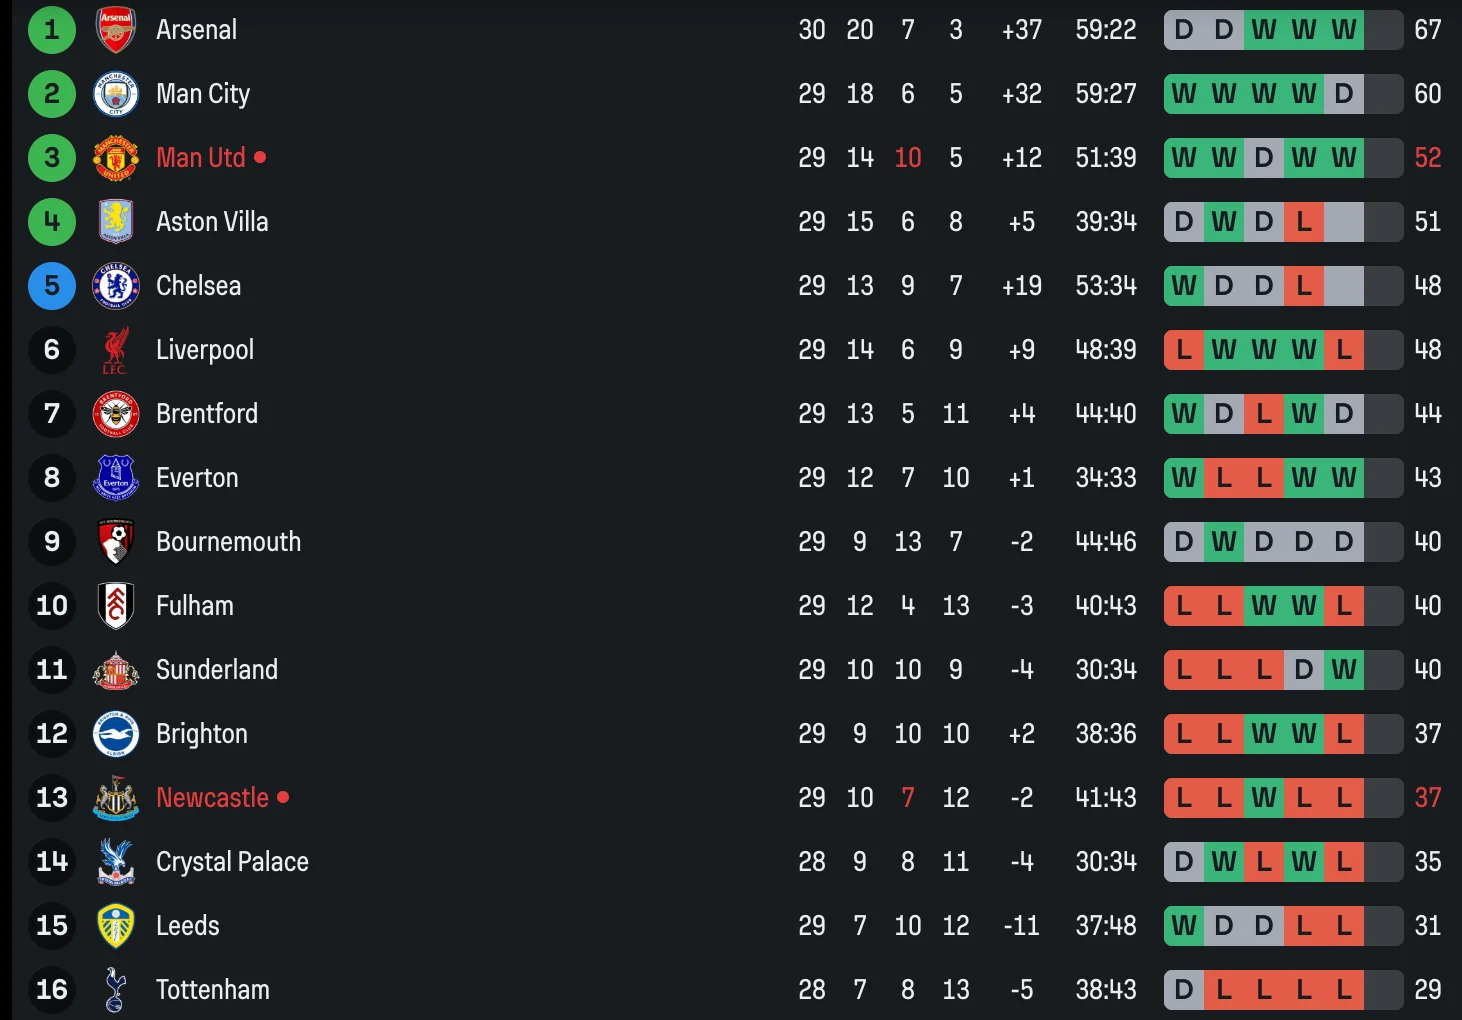This screenshot has height=1020, width=1462.
Task: Click Sunderland's green W form result
Action: [1344, 670]
